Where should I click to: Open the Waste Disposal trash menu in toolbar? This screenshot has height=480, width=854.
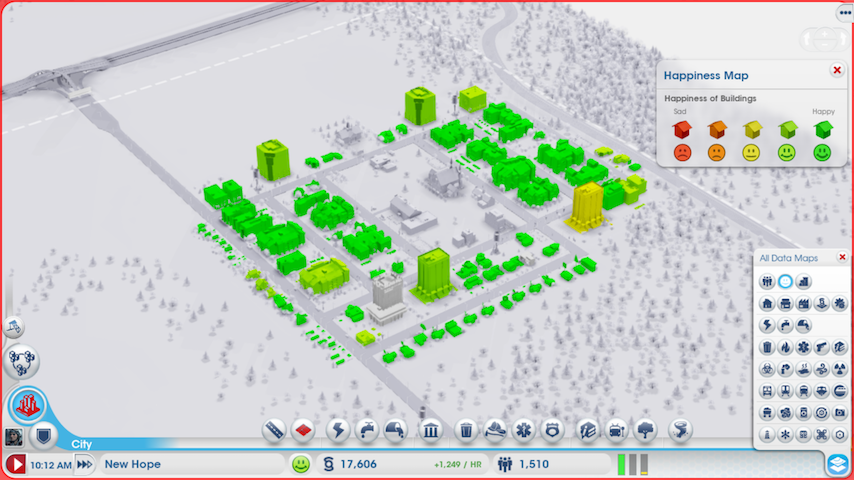click(x=466, y=430)
